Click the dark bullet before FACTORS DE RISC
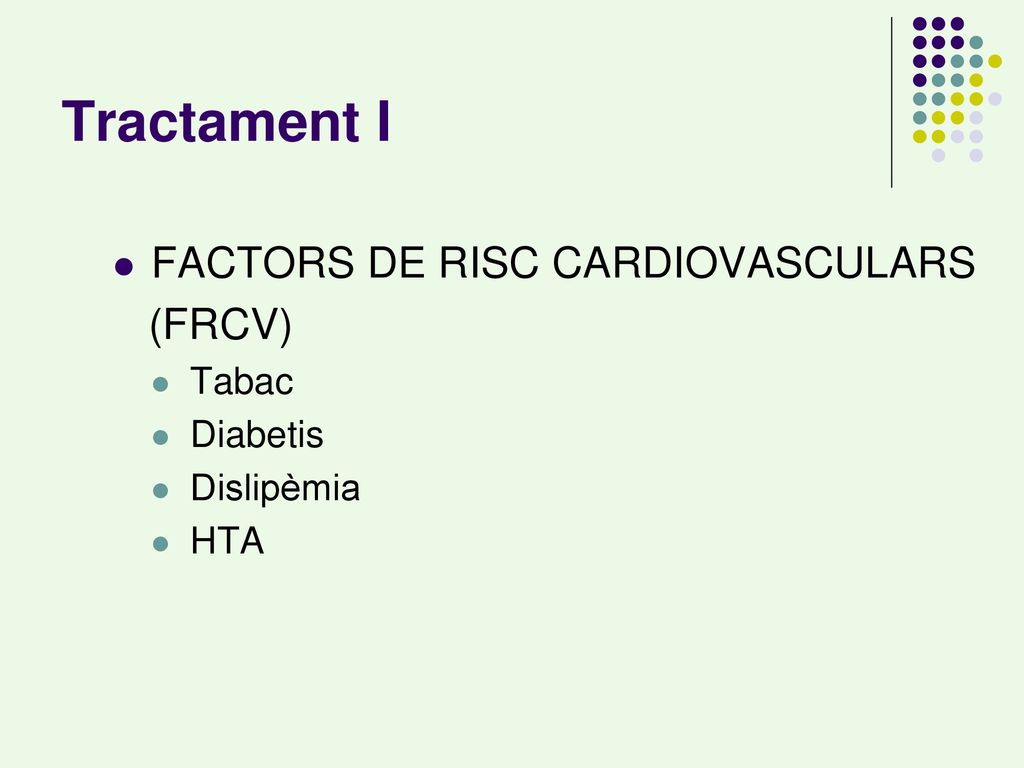This screenshot has height=768, width=1024. (123, 267)
